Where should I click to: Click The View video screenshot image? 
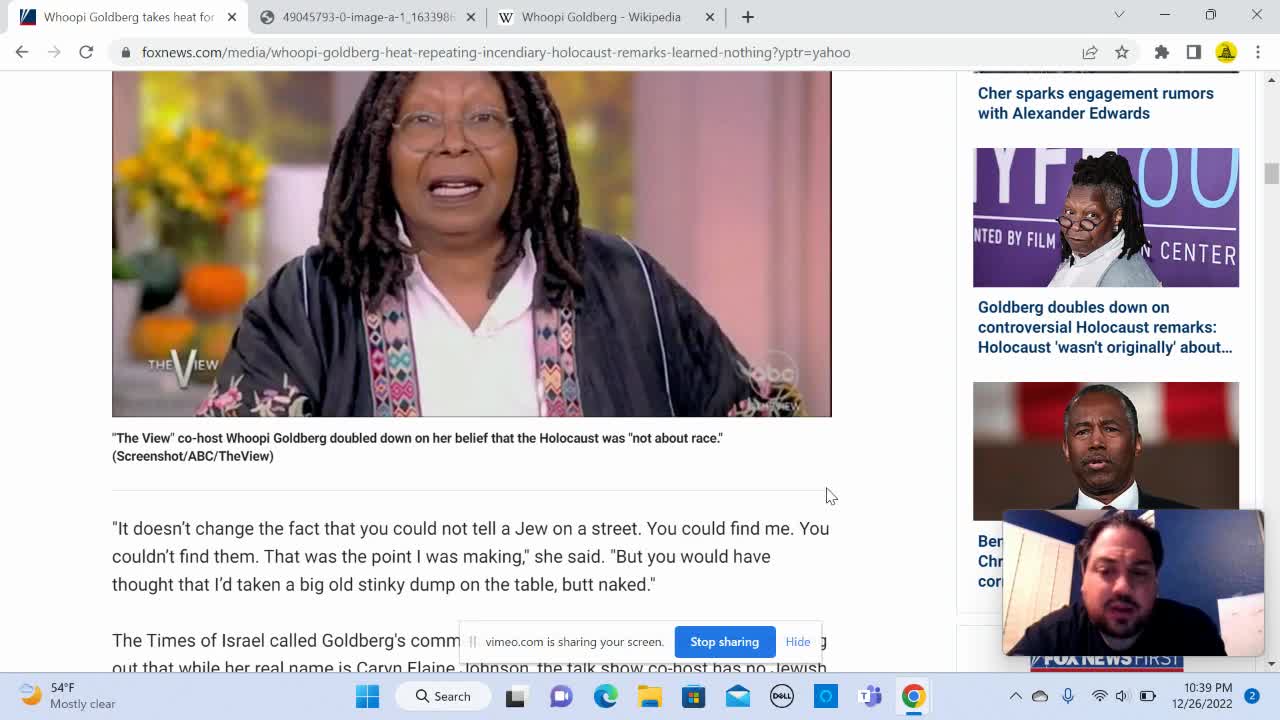pos(471,243)
